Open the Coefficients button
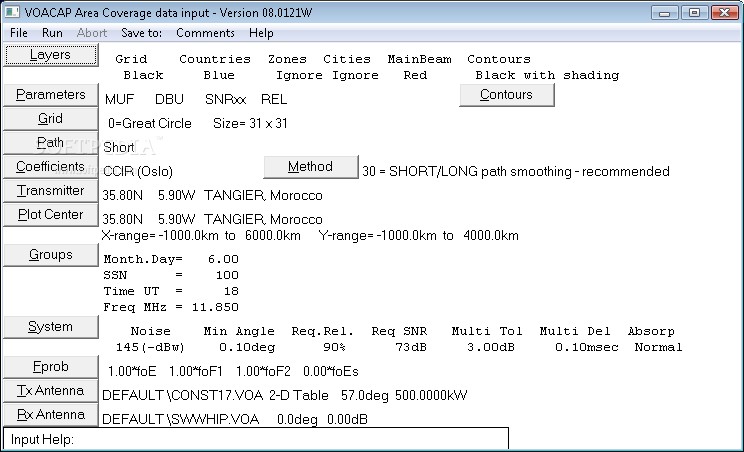The width and height of the screenshot is (744, 452). (50, 166)
